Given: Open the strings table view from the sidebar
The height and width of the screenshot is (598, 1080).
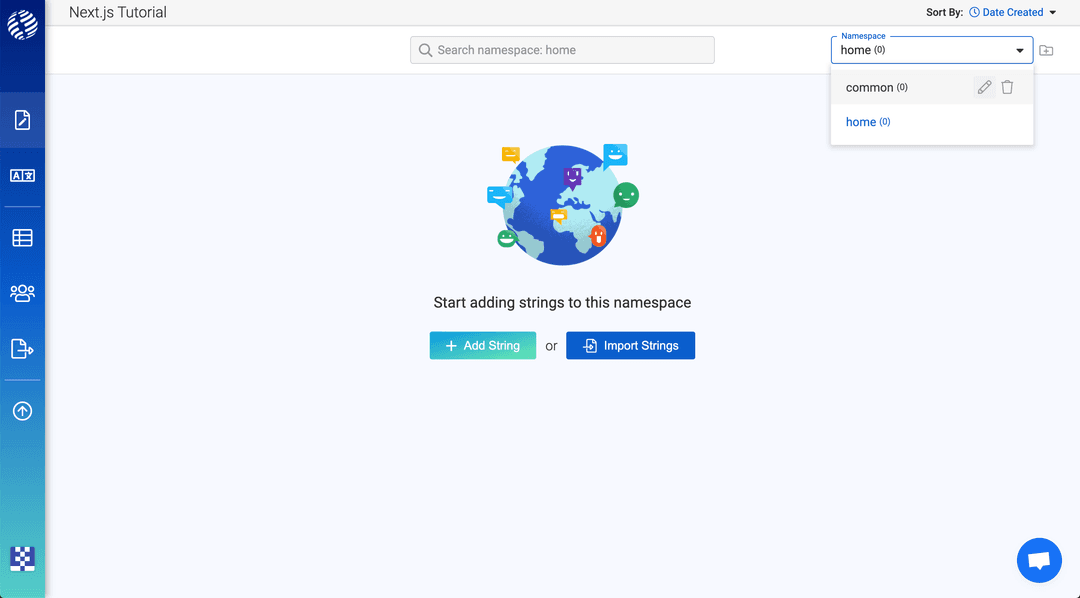Looking at the screenshot, I should point(22,237).
